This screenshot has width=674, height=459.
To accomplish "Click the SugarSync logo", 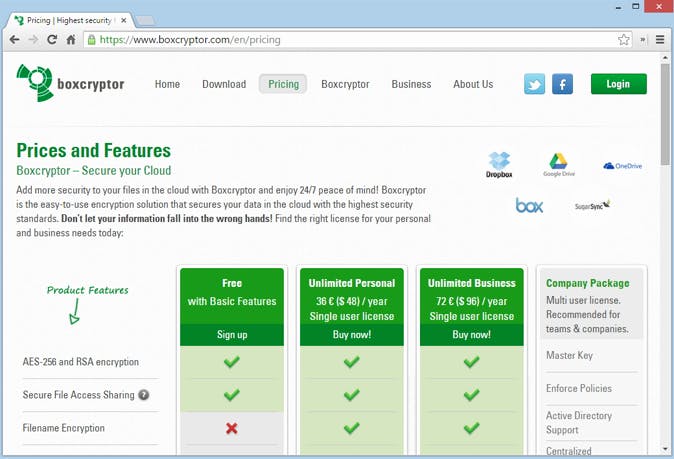I will coord(592,205).
